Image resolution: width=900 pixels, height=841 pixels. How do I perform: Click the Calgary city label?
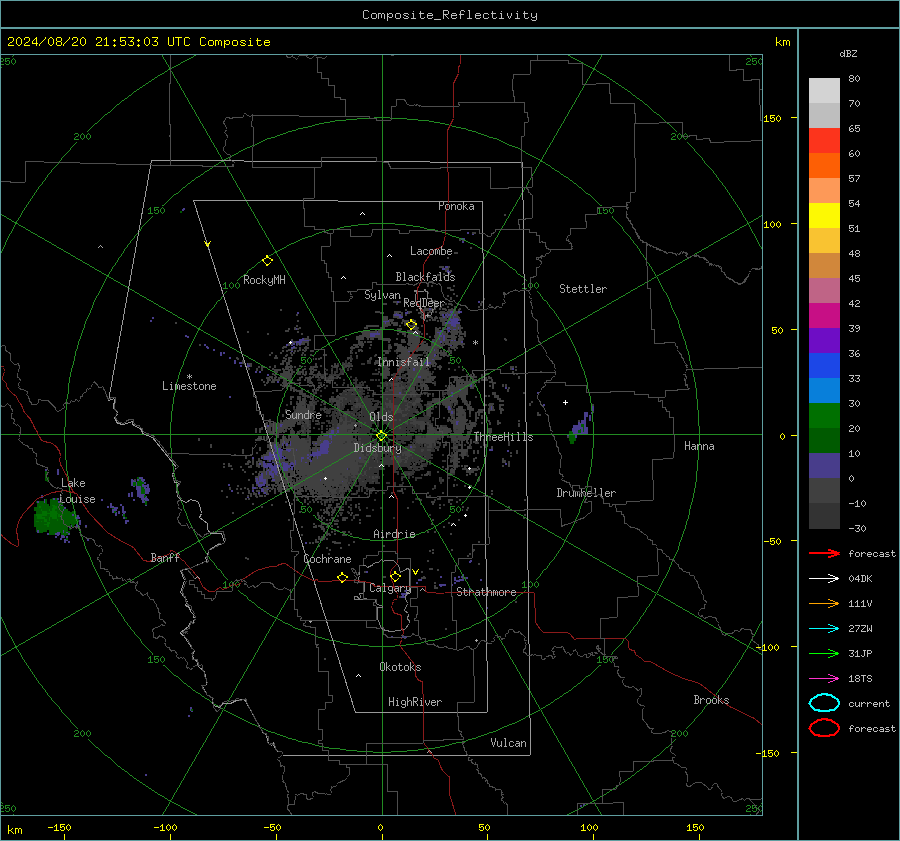390,588
